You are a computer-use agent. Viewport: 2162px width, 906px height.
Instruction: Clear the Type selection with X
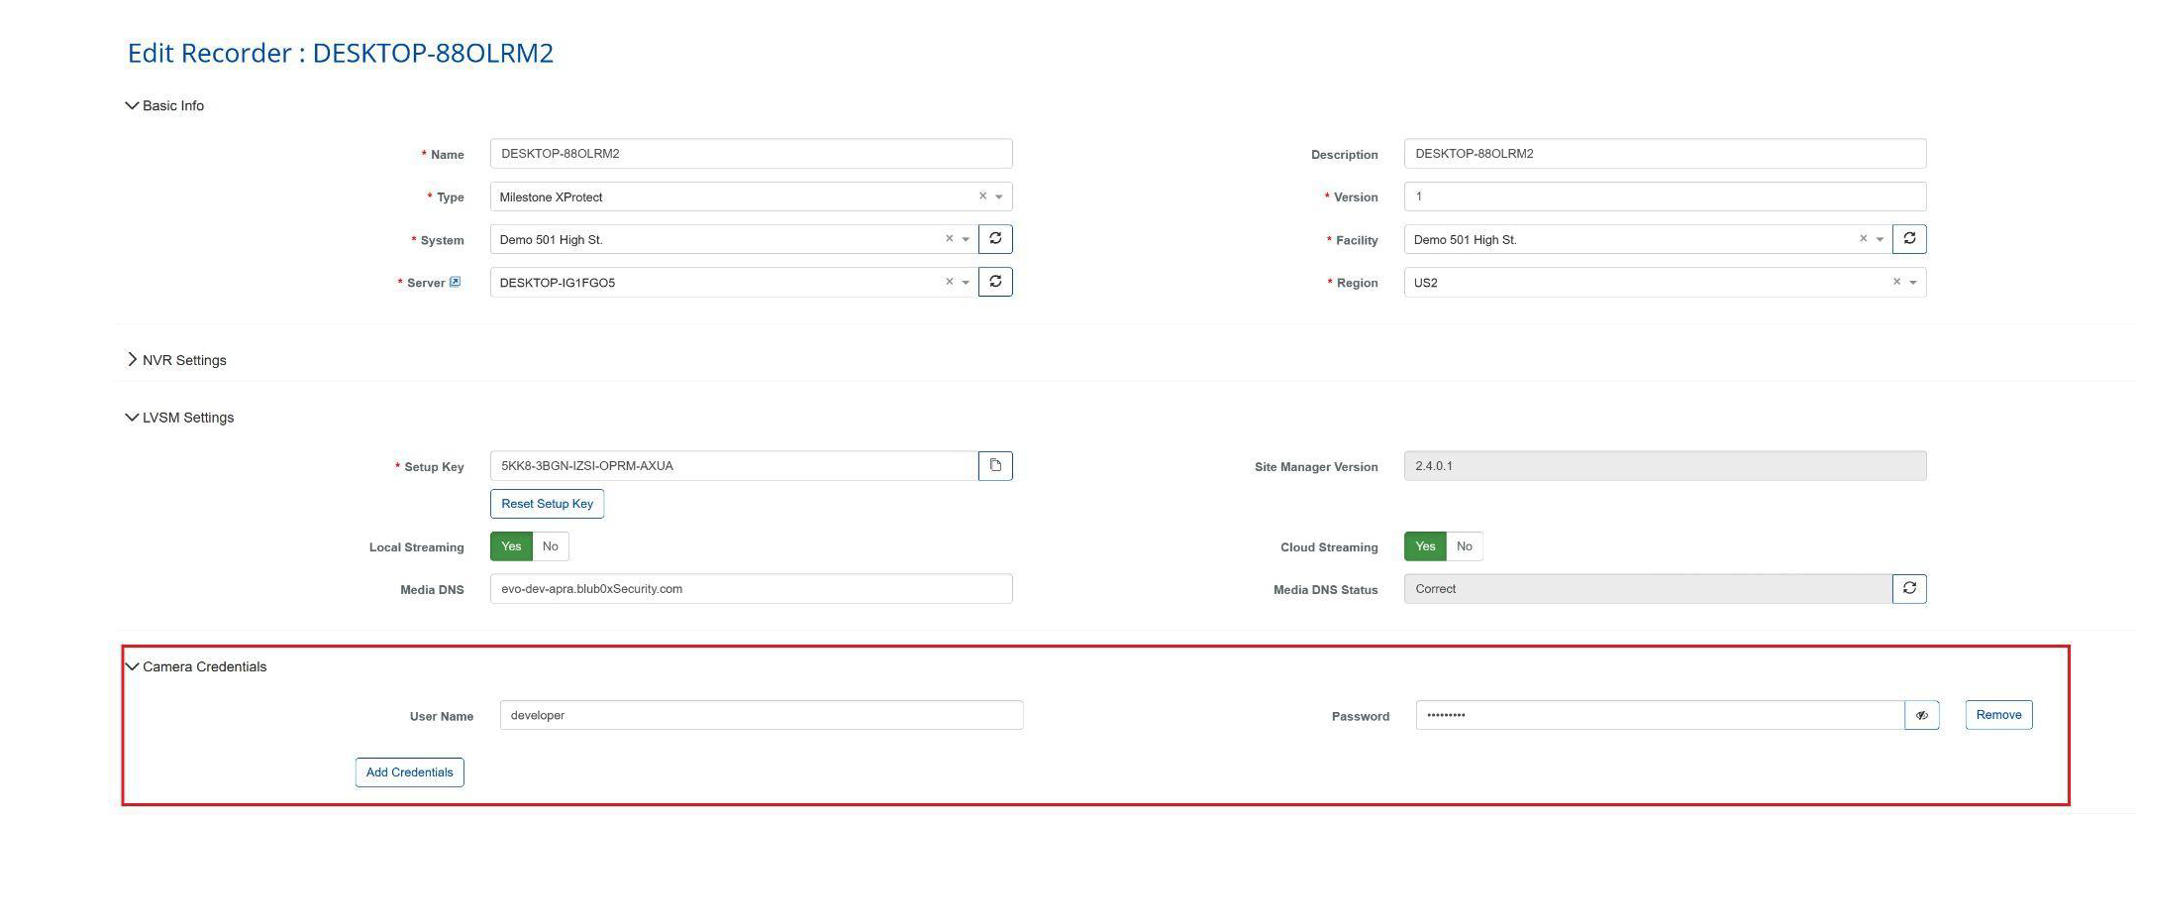(x=982, y=196)
